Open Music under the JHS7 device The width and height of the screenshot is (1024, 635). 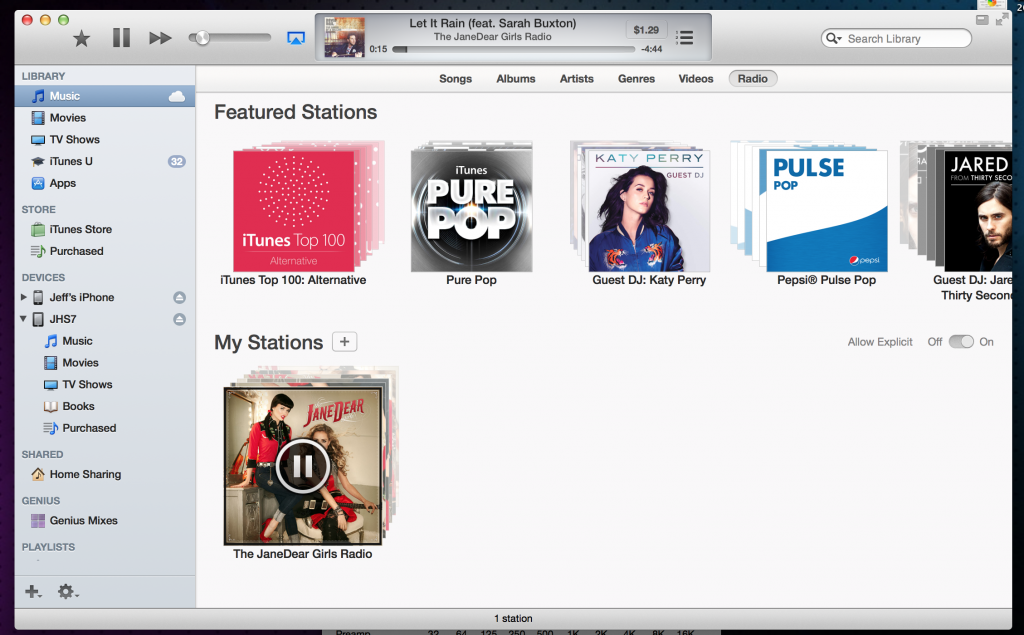pos(104,341)
